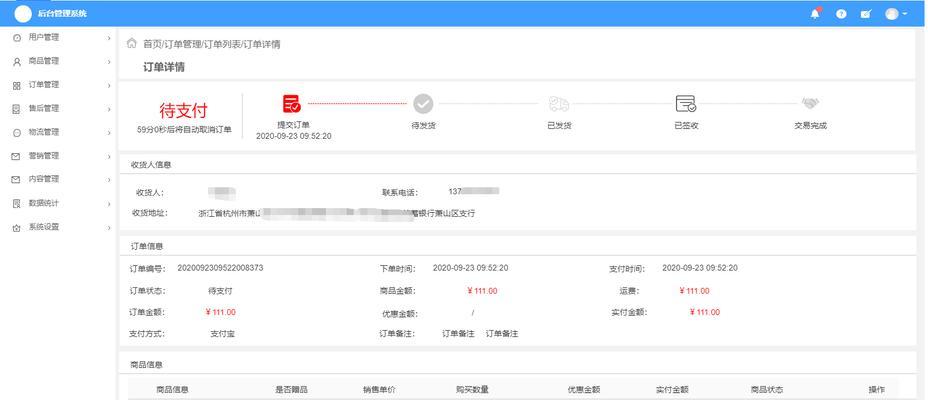The height and width of the screenshot is (400, 928).
Task: Click the 实付金额 ￥111.00 value
Action: [705, 312]
